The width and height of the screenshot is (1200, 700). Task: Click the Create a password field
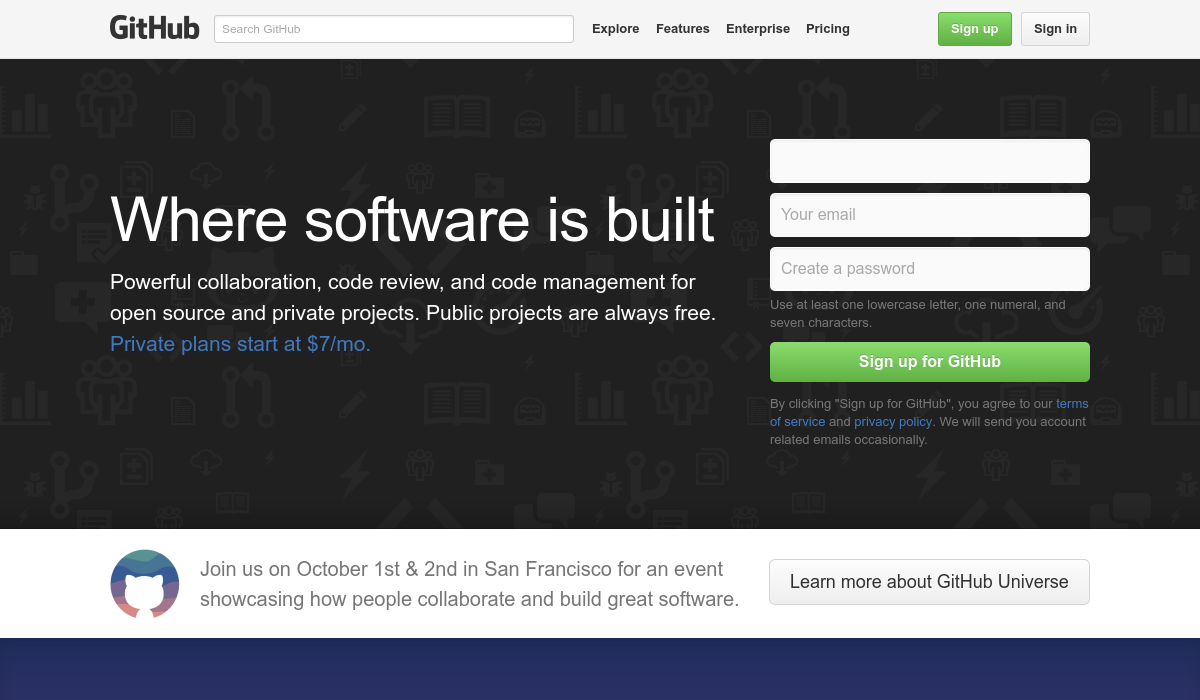click(930, 269)
